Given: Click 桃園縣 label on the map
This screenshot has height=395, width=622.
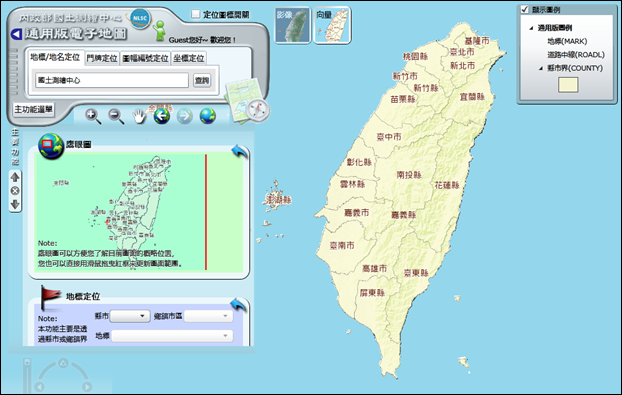Looking at the screenshot, I should [x=415, y=56].
